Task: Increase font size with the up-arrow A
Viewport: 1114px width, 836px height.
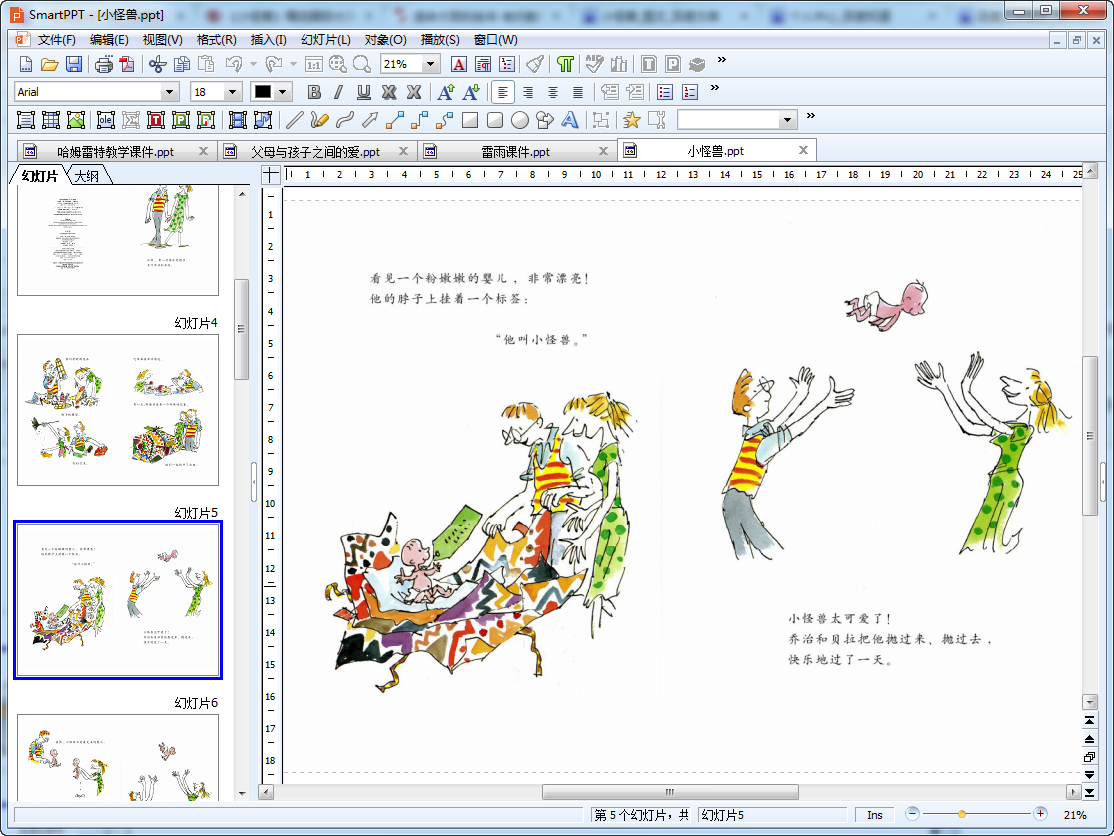Action: tap(446, 92)
